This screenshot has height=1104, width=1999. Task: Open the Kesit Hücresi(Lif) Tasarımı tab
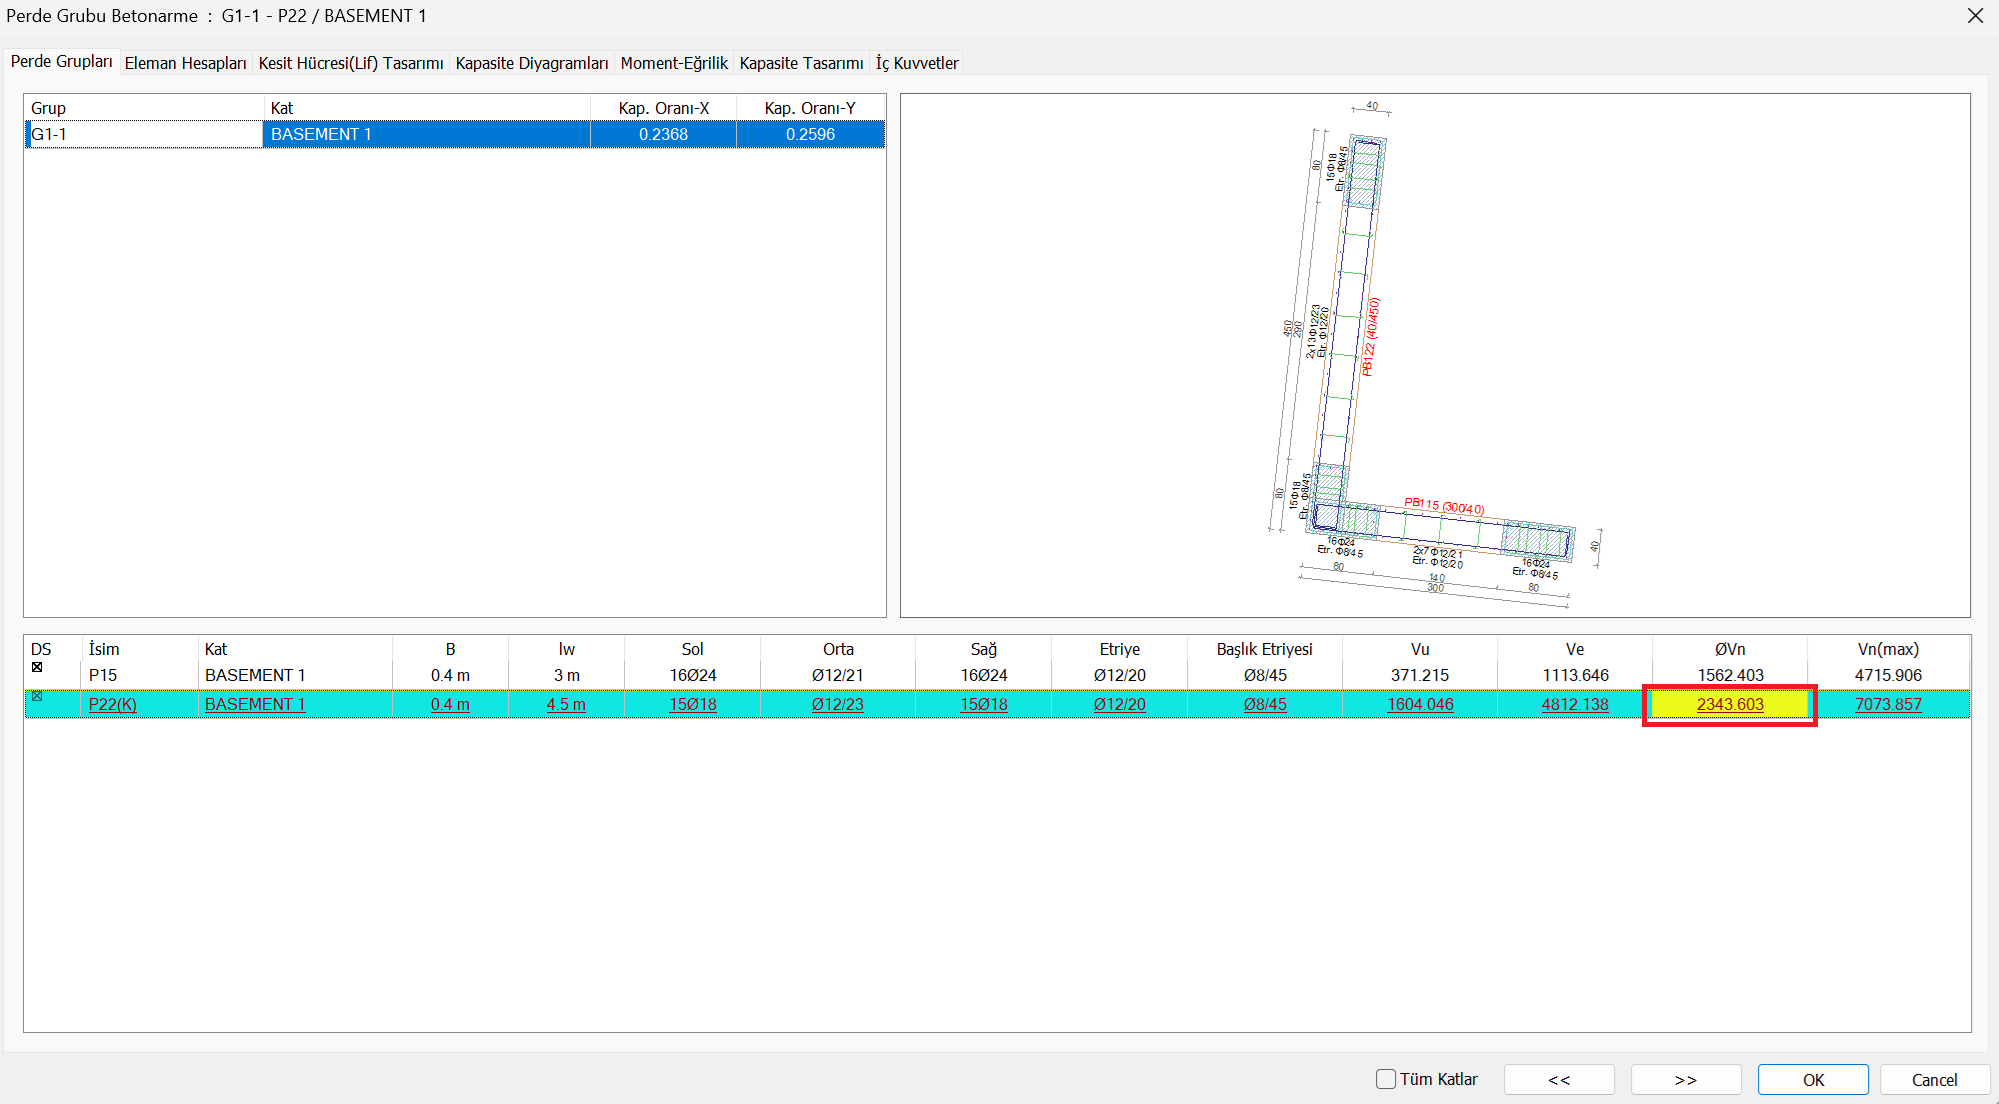pos(350,63)
